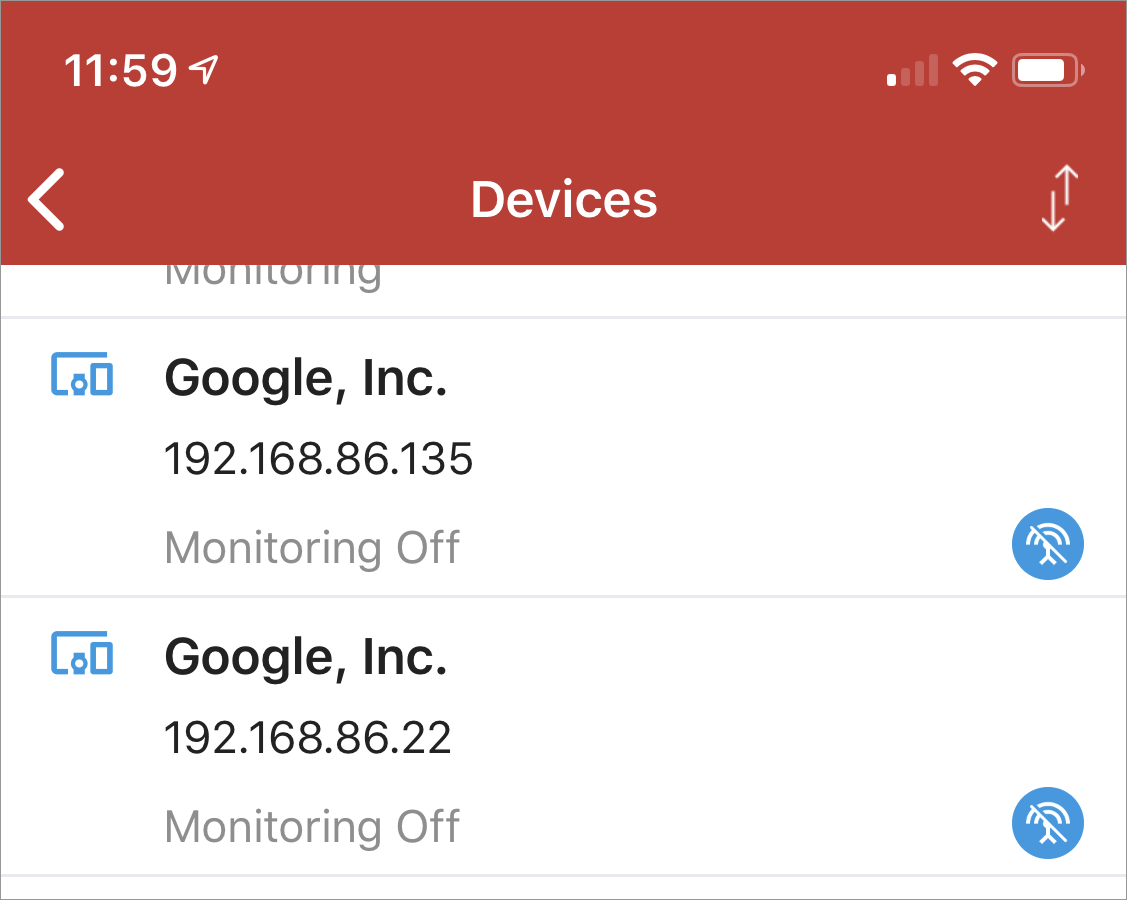Tap the location arrow beside clock

pos(203,70)
